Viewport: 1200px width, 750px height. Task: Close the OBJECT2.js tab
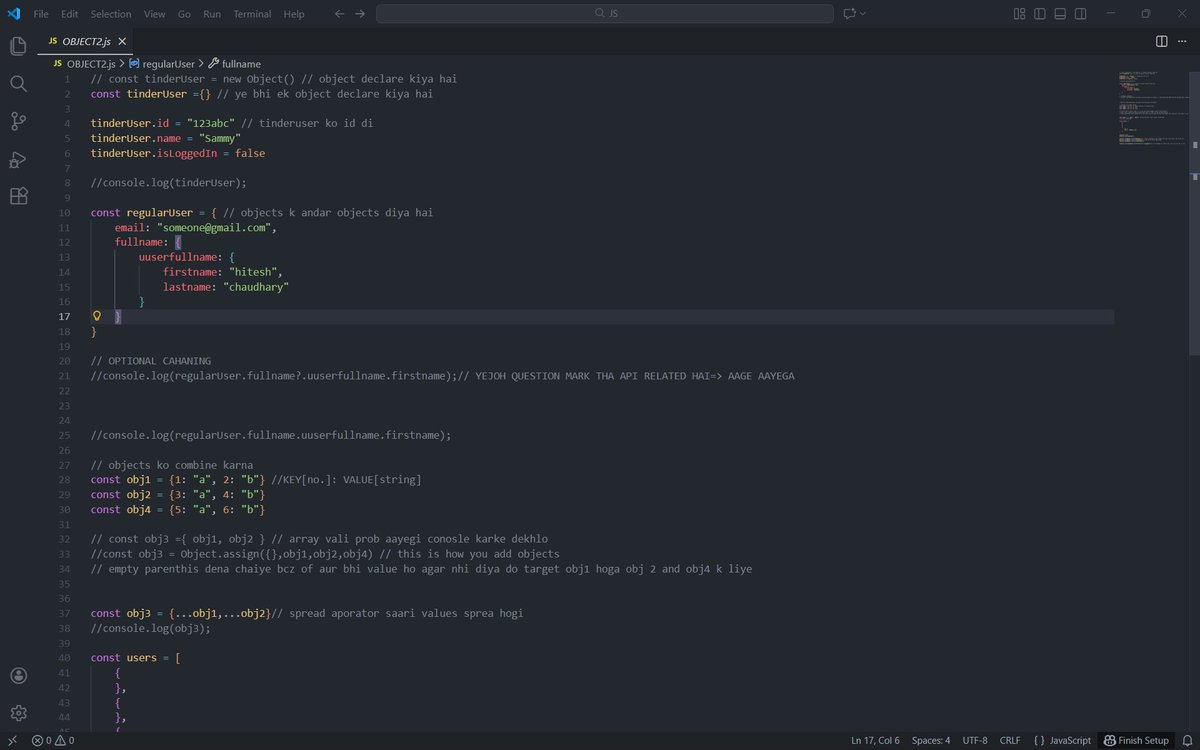[x=122, y=42]
